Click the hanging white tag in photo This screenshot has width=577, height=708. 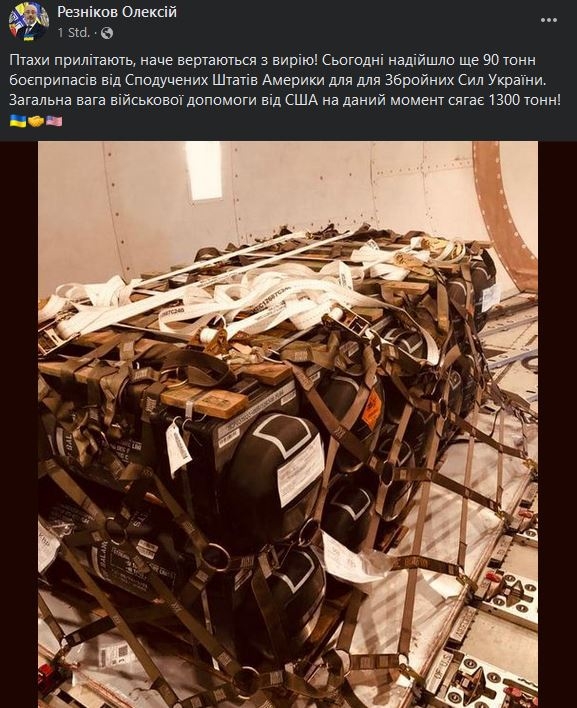click(178, 446)
